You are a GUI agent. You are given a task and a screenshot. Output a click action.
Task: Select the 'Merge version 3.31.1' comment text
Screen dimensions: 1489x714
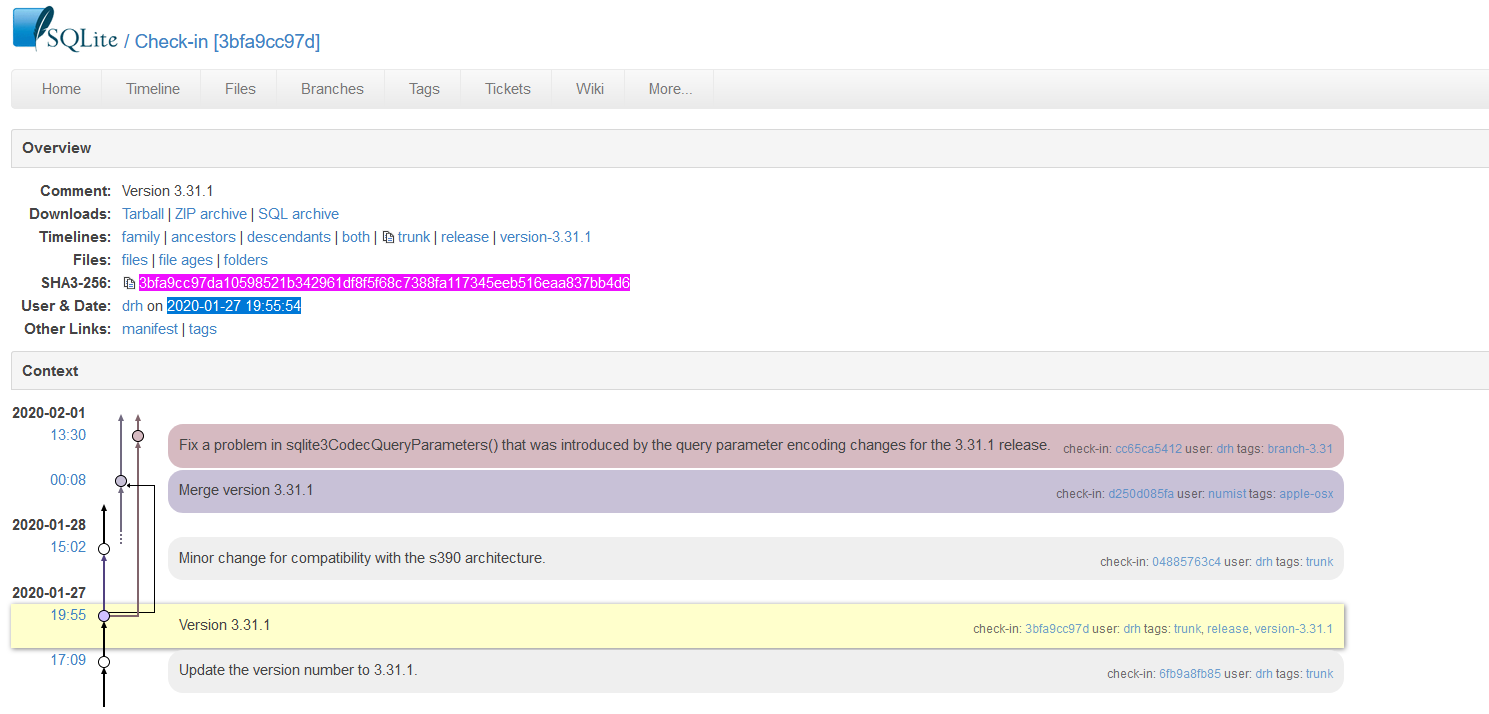246,490
